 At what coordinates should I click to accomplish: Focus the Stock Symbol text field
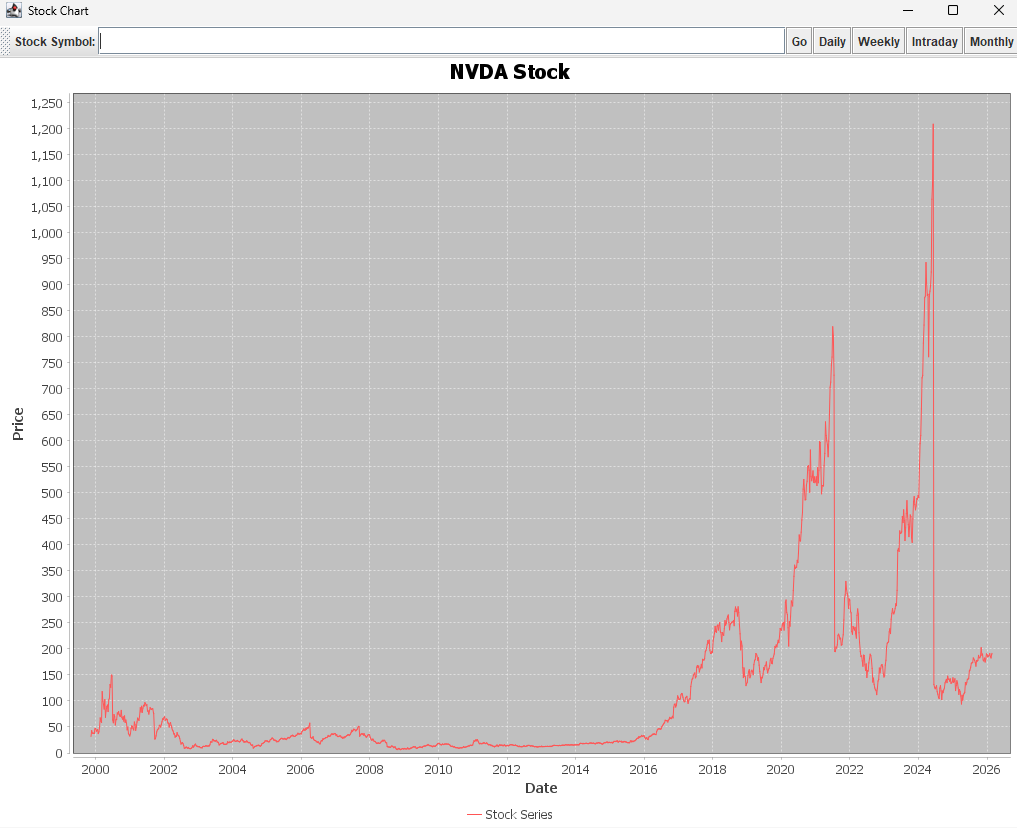tap(441, 41)
